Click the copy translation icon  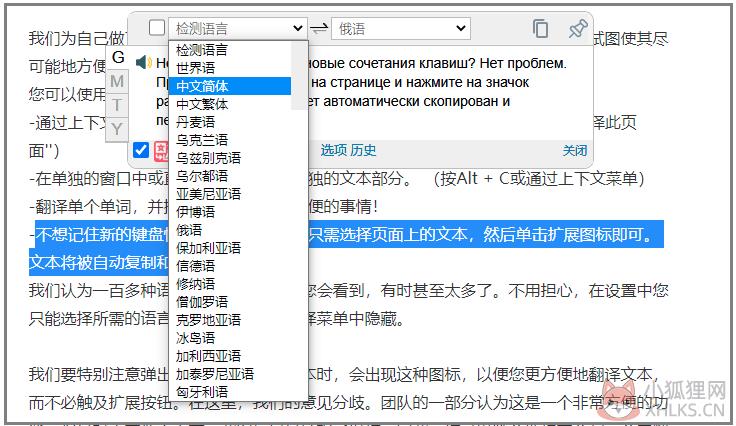pyautogui.click(x=540, y=29)
